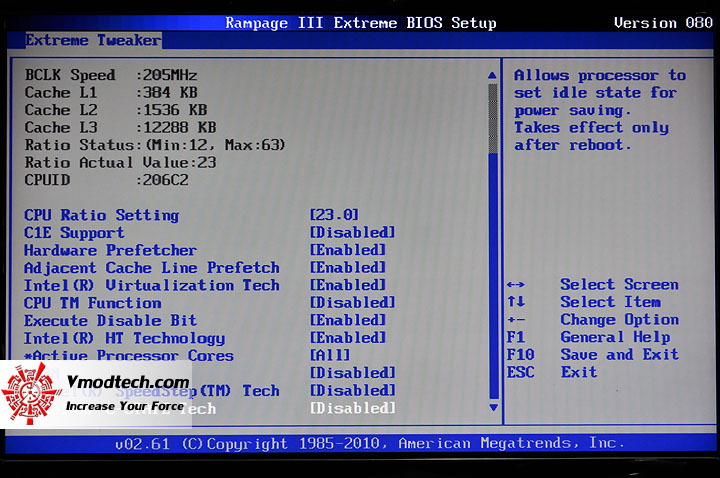Change CPU TM Function [Disabled] value
The height and width of the screenshot is (478, 720).
pos(352,303)
